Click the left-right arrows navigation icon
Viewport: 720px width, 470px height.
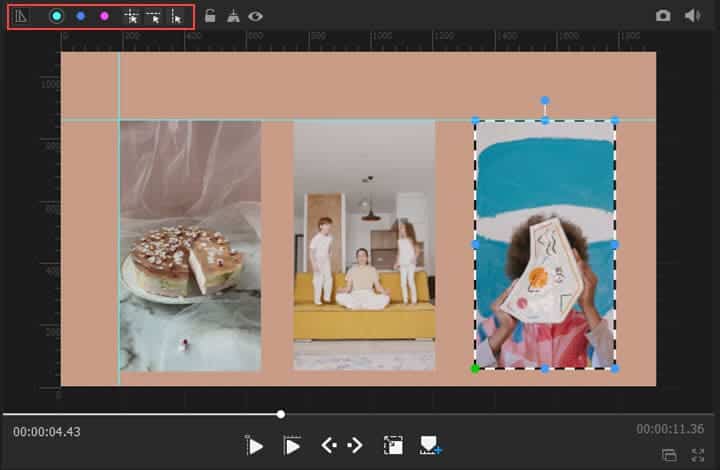(x=341, y=446)
